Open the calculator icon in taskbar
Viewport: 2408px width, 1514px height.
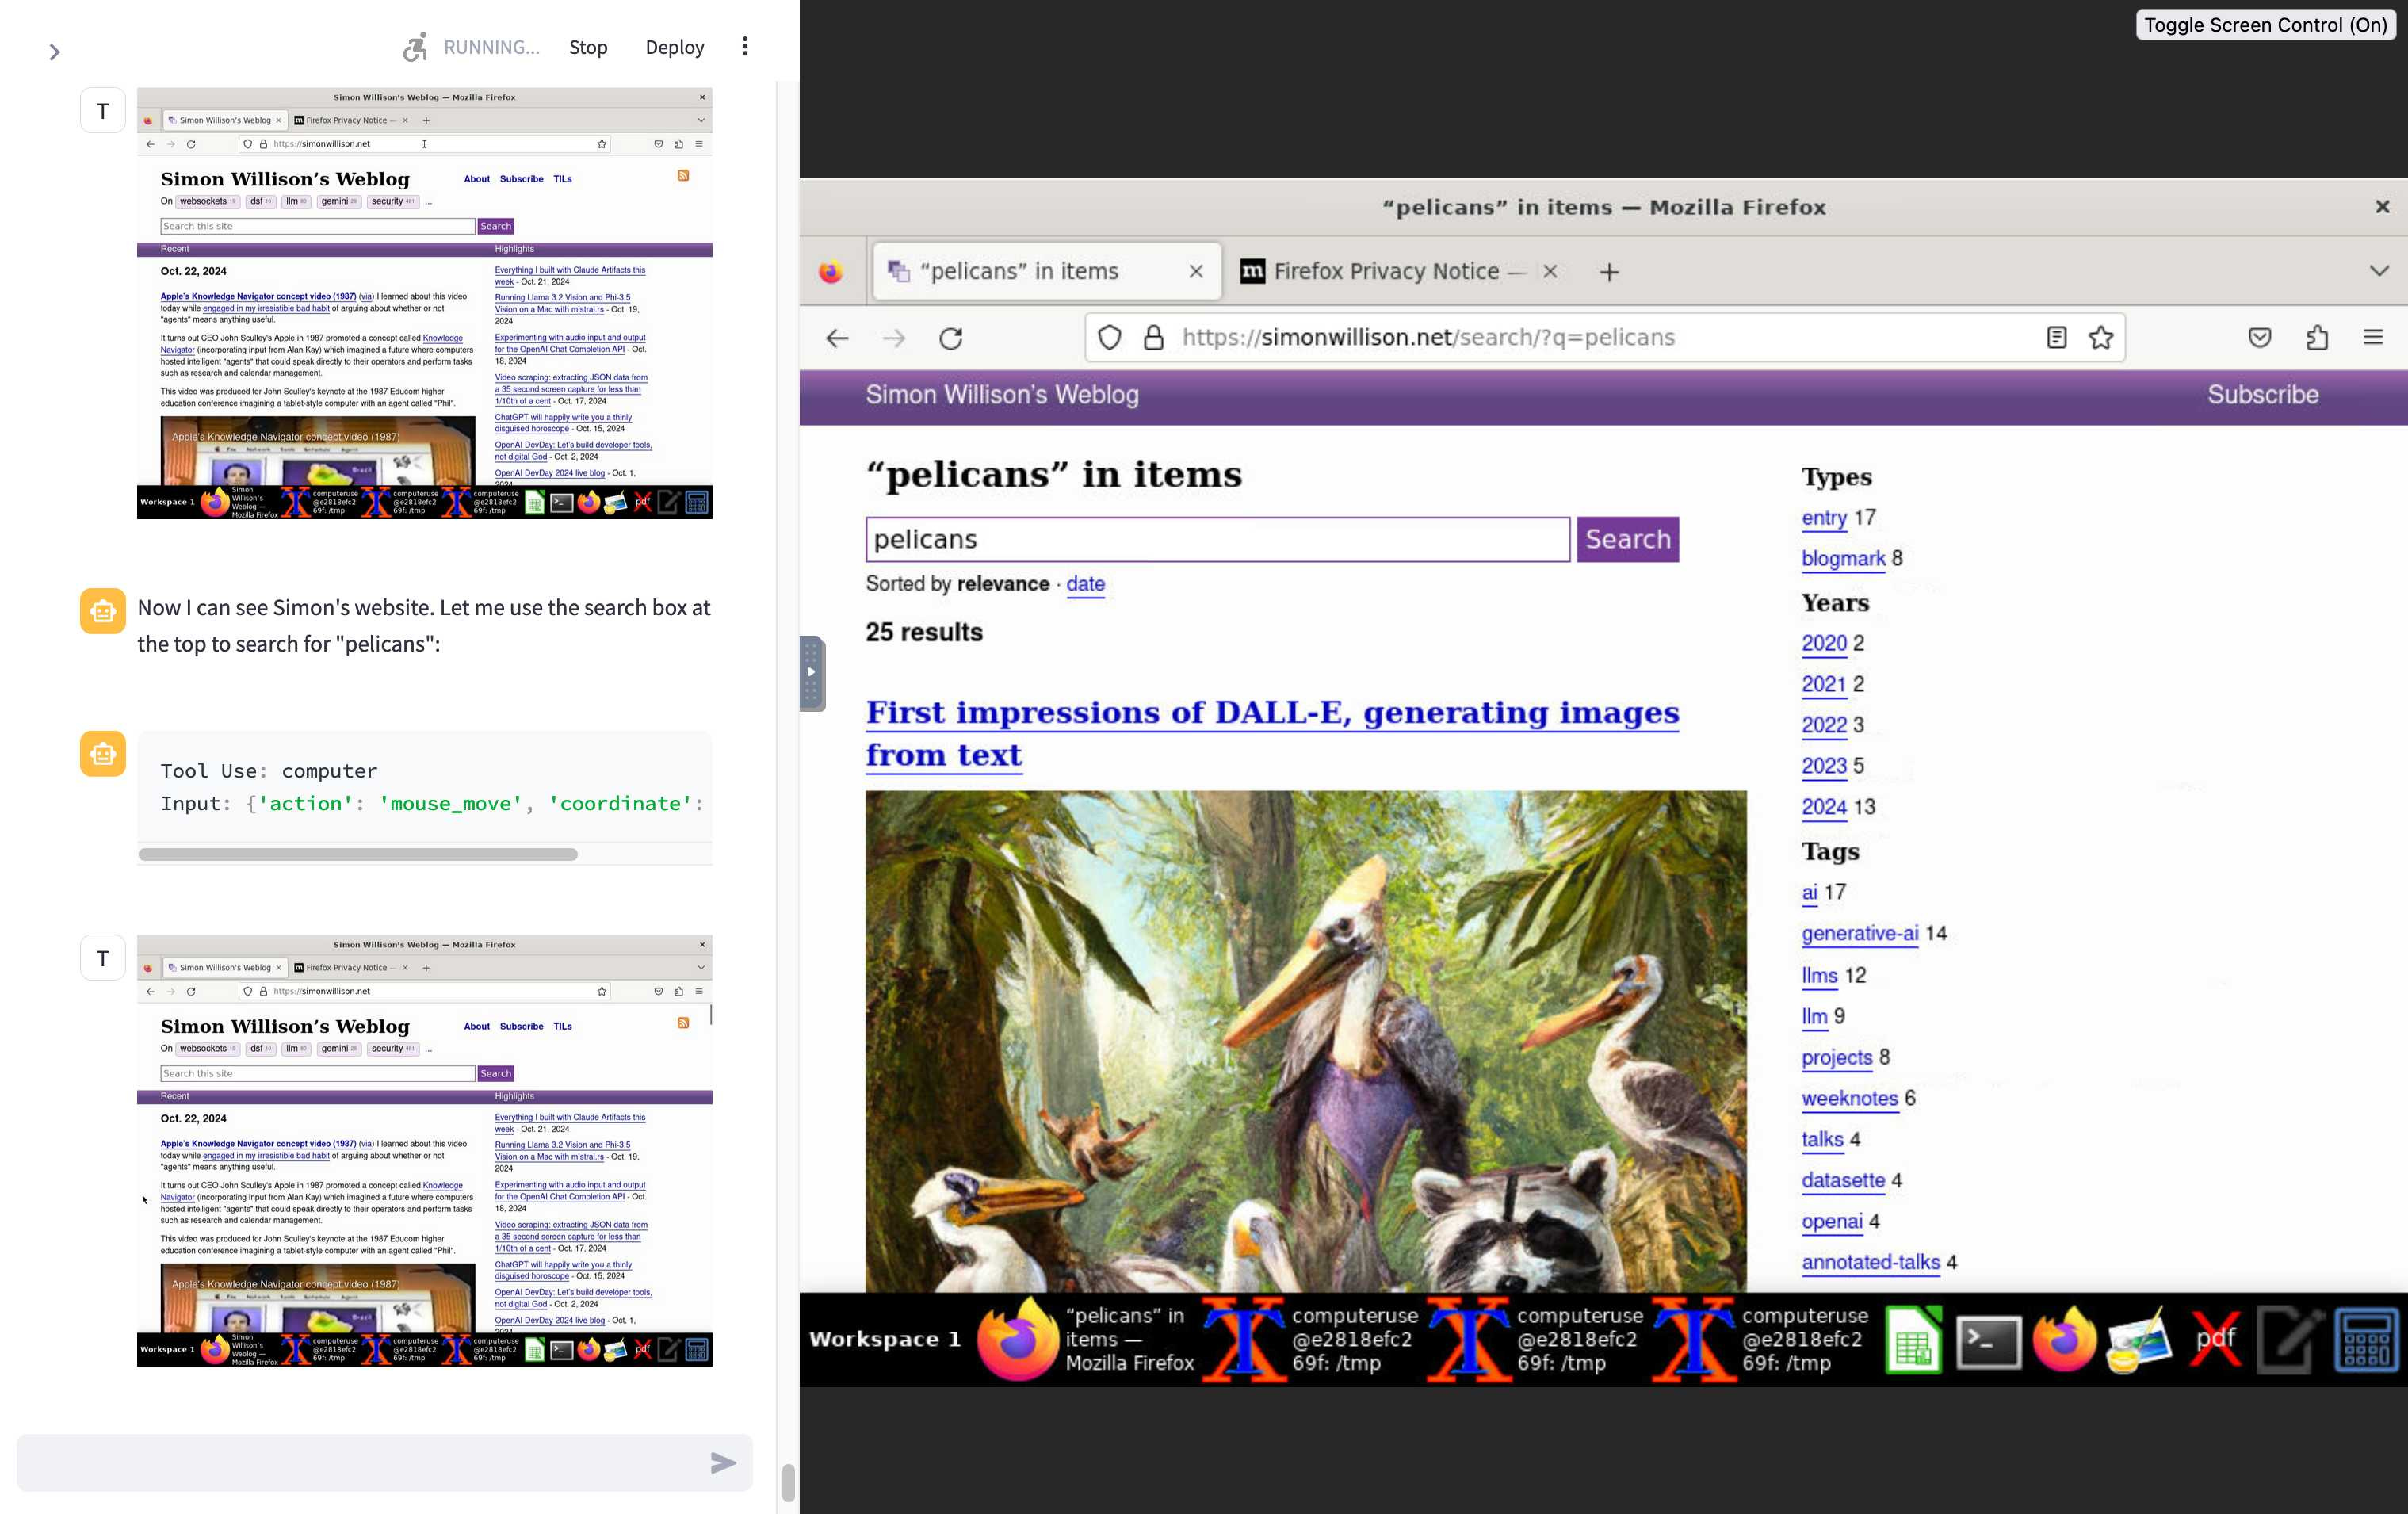2366,1340
